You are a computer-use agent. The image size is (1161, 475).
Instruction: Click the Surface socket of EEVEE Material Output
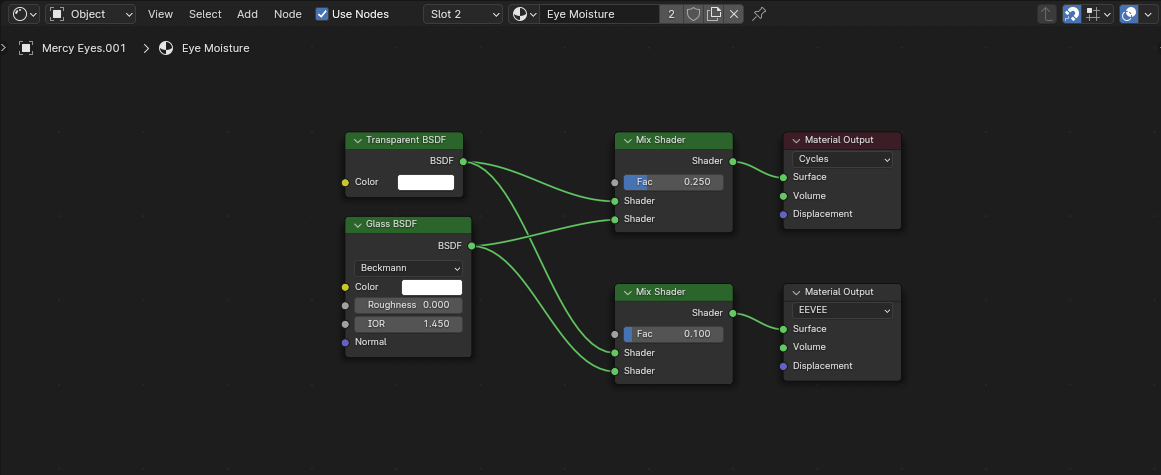tap(783, 329)
